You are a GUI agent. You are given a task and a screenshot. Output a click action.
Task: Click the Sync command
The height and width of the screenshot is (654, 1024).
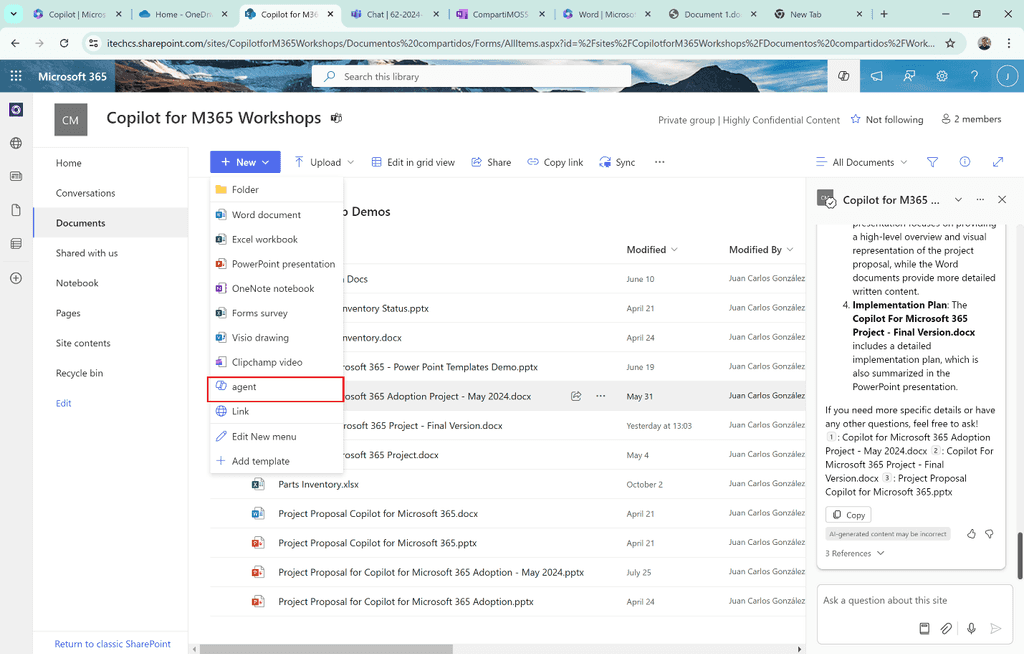tap(617, 162)
